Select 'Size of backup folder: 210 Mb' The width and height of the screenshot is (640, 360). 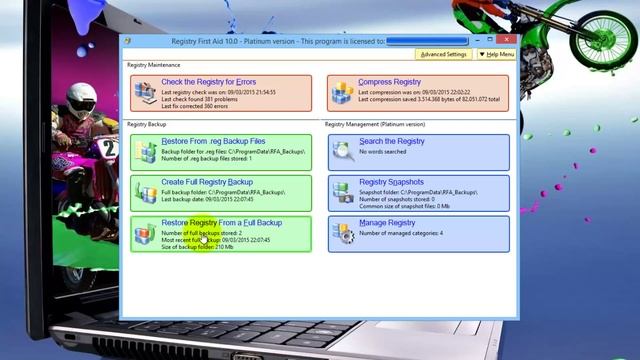[197, 247]
